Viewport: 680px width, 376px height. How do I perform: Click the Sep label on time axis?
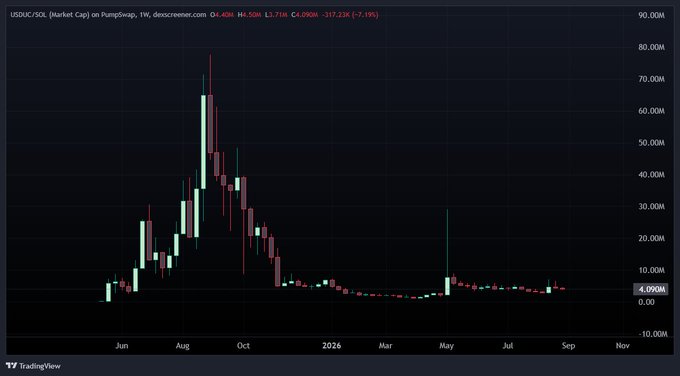(x=568, y=346)
